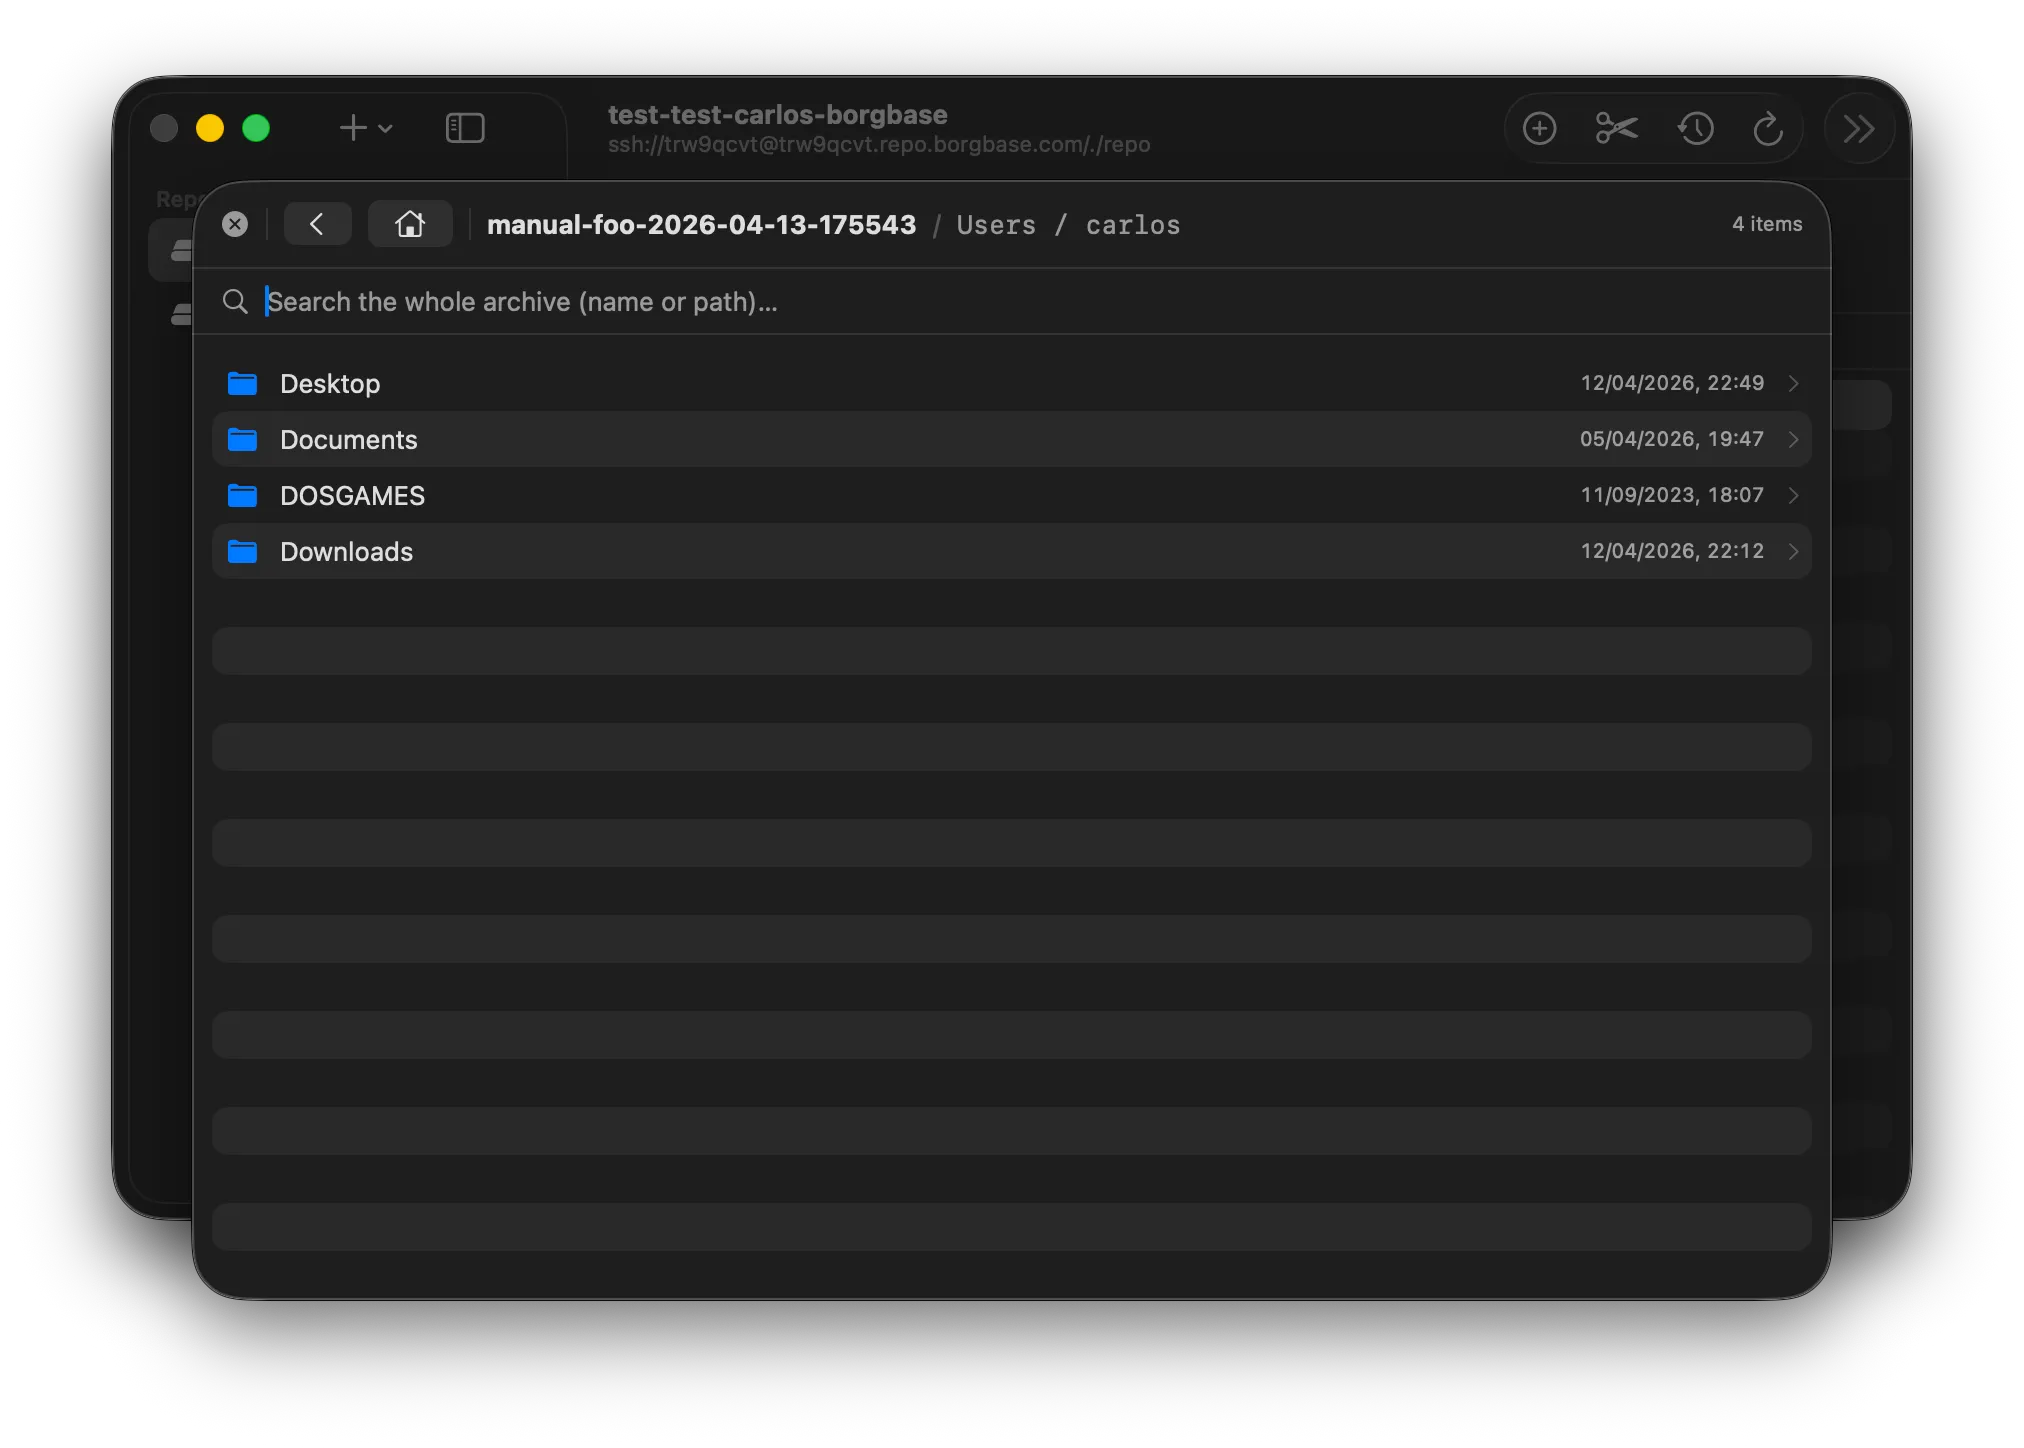
Task: Toggle the DOSGAMES folder row selection
Action: (x=353, y=495)
